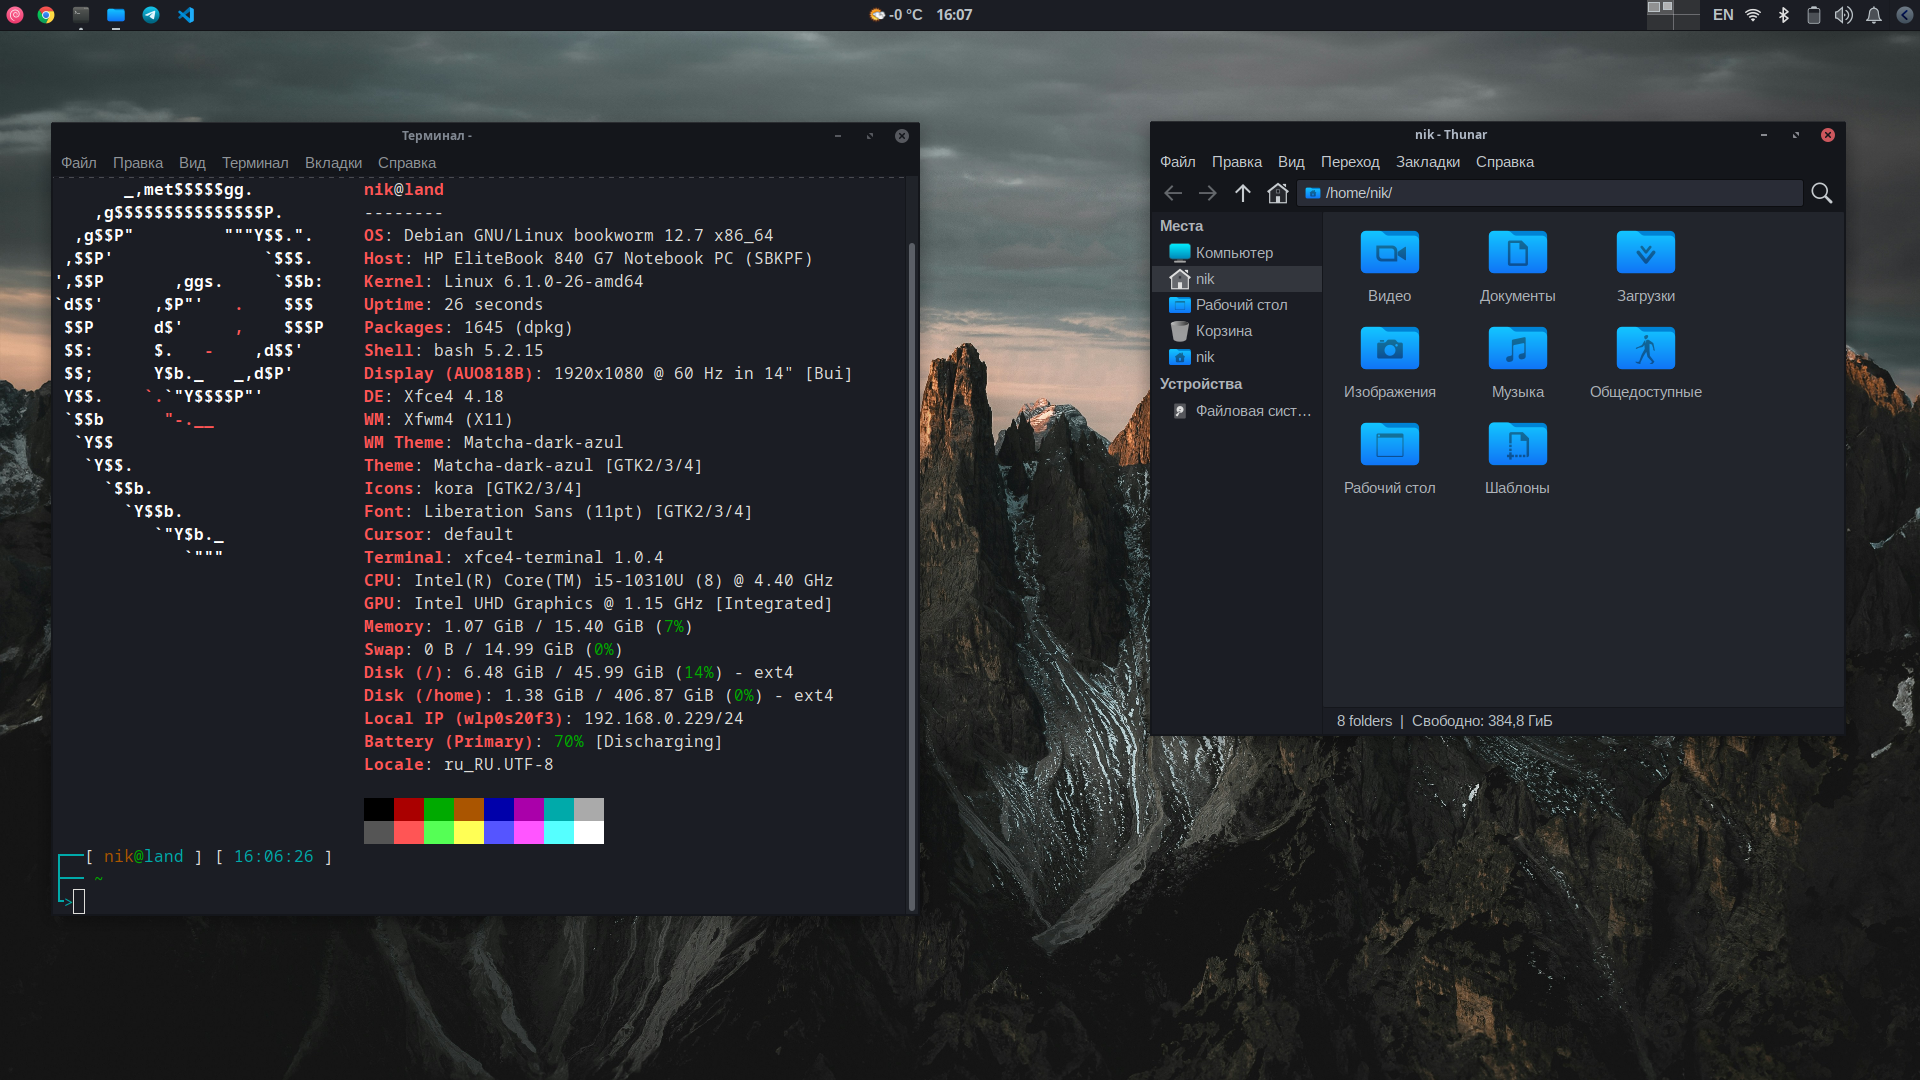Viewport: 1920px width, 1080px height.
Task: Click the Thunar home toolbar icon
Action: (x=1277, y=193)
